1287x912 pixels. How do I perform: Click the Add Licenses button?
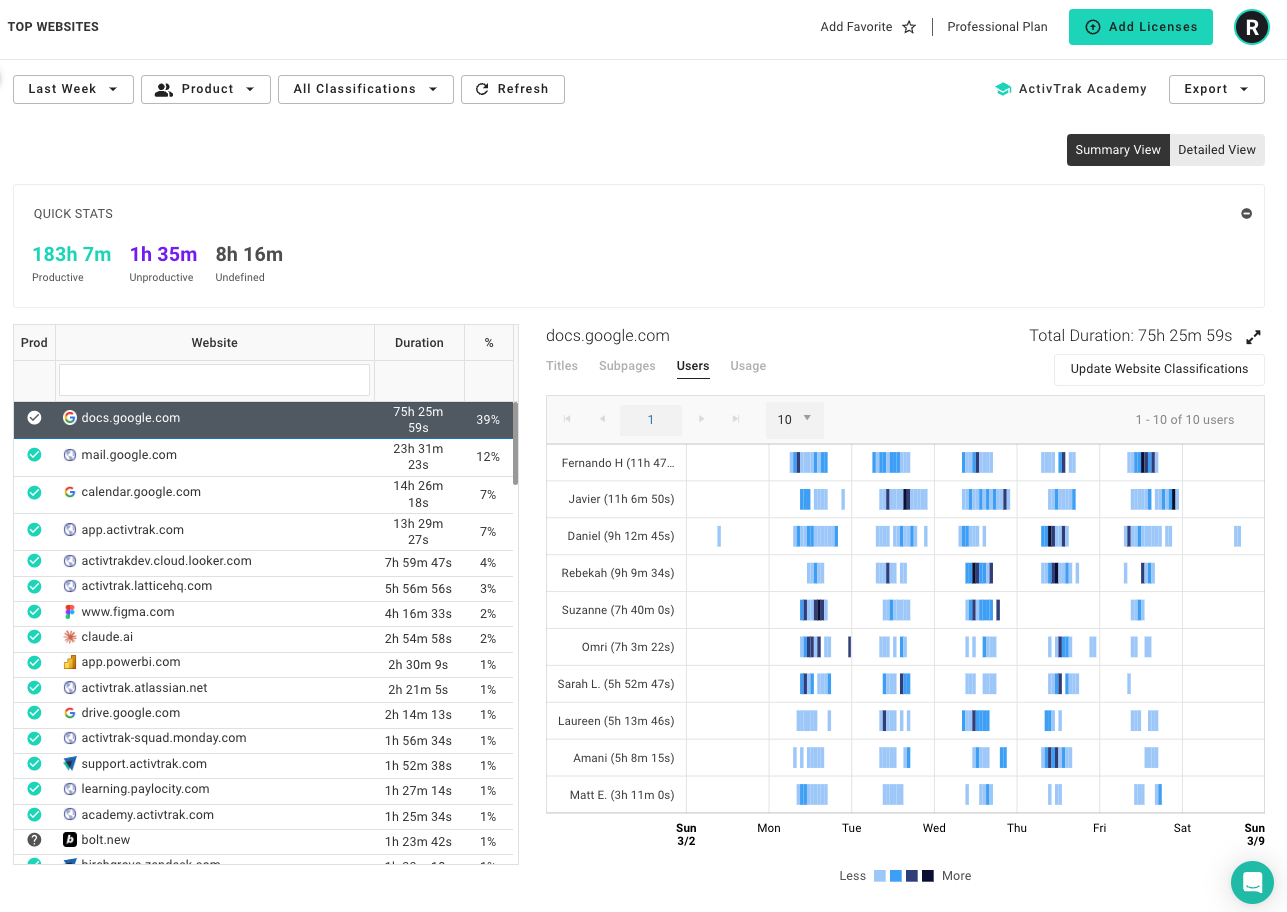pyautogui.click(x=1141, y=27)
